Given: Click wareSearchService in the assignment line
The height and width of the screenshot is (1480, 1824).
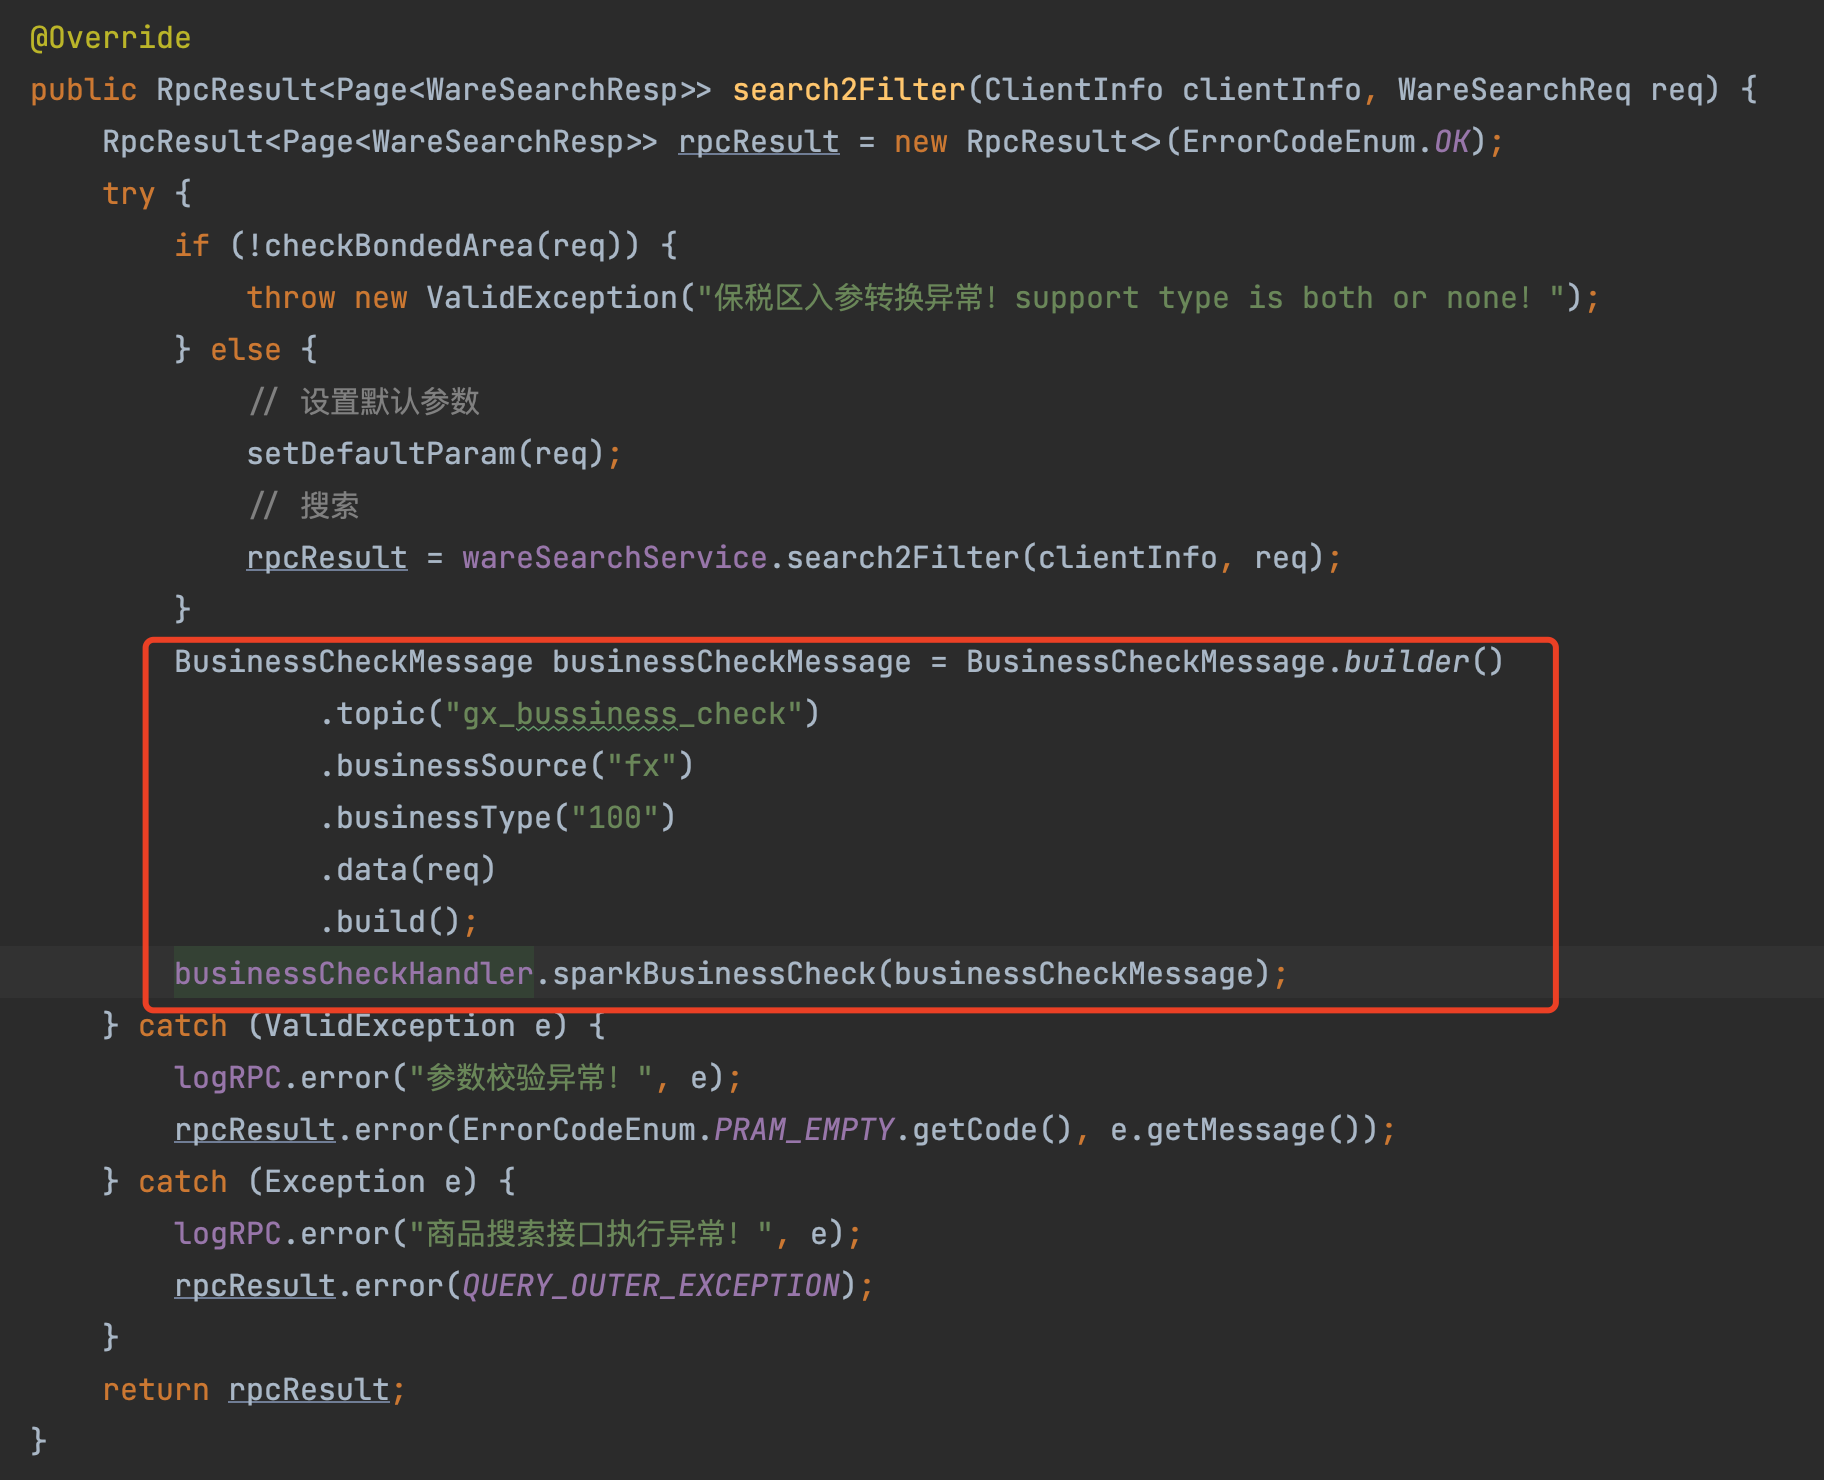Looking at the screenshot, I should point(614,558).
